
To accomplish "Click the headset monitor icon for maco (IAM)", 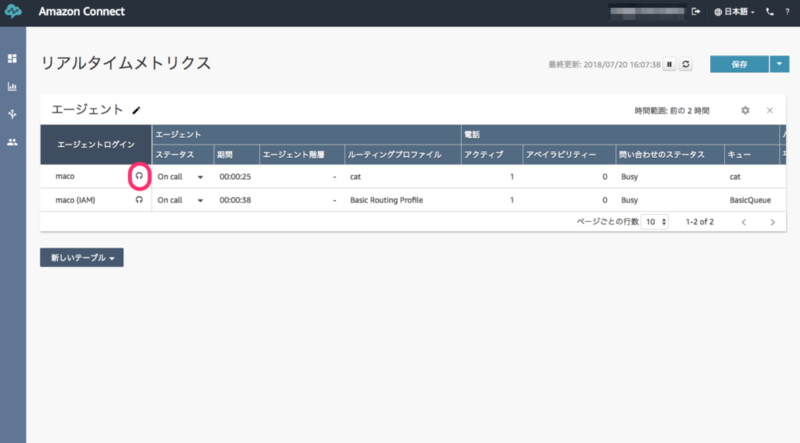I will pos(139,200).
